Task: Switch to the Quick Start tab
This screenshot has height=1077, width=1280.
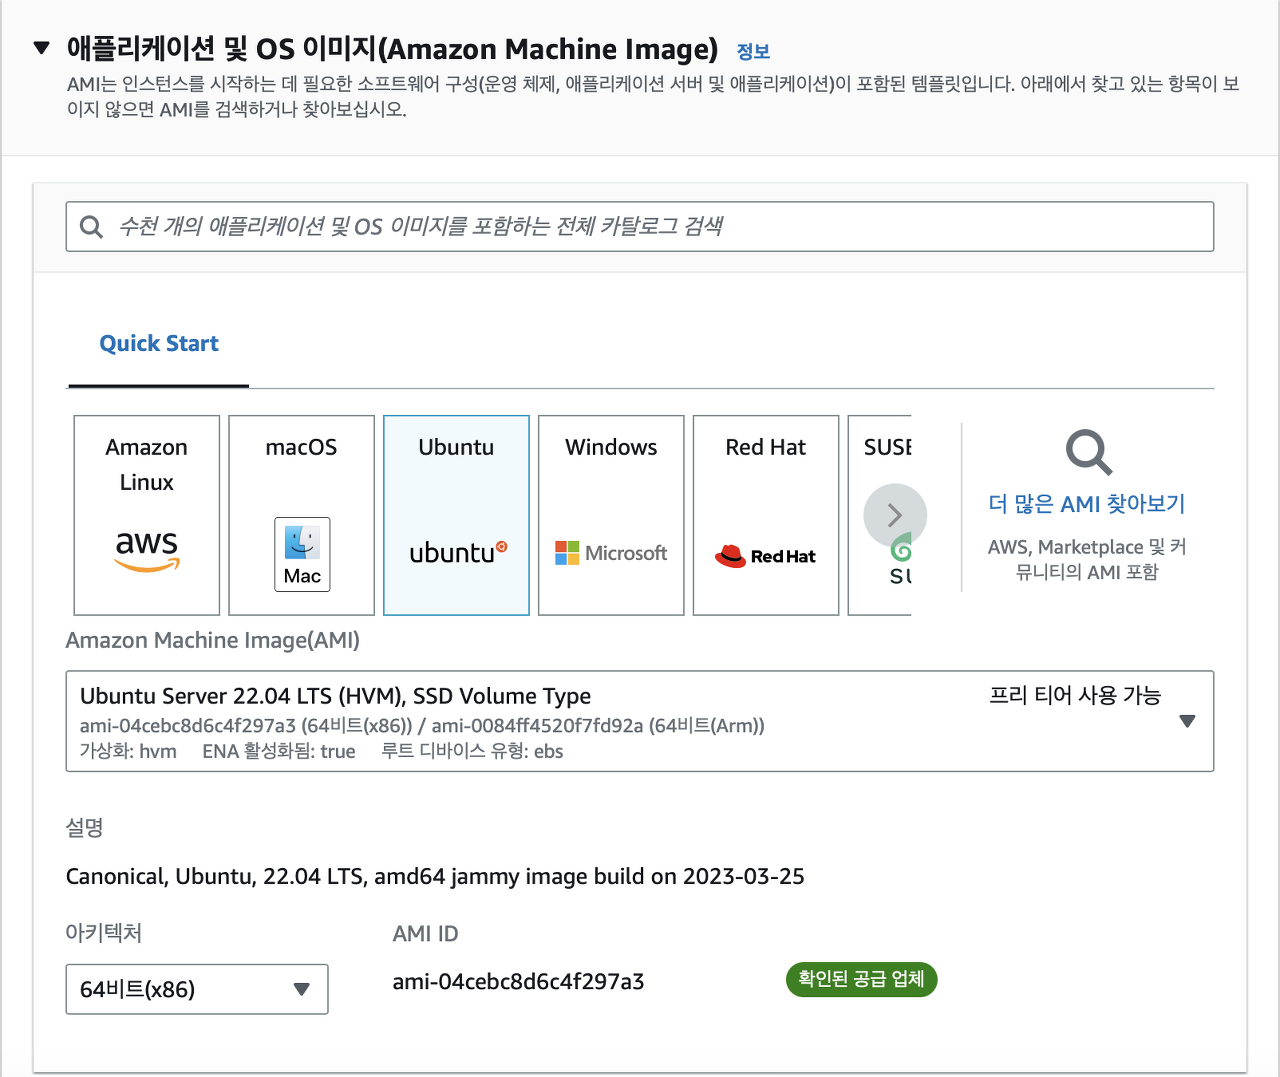Action: [x=159, y=343]
